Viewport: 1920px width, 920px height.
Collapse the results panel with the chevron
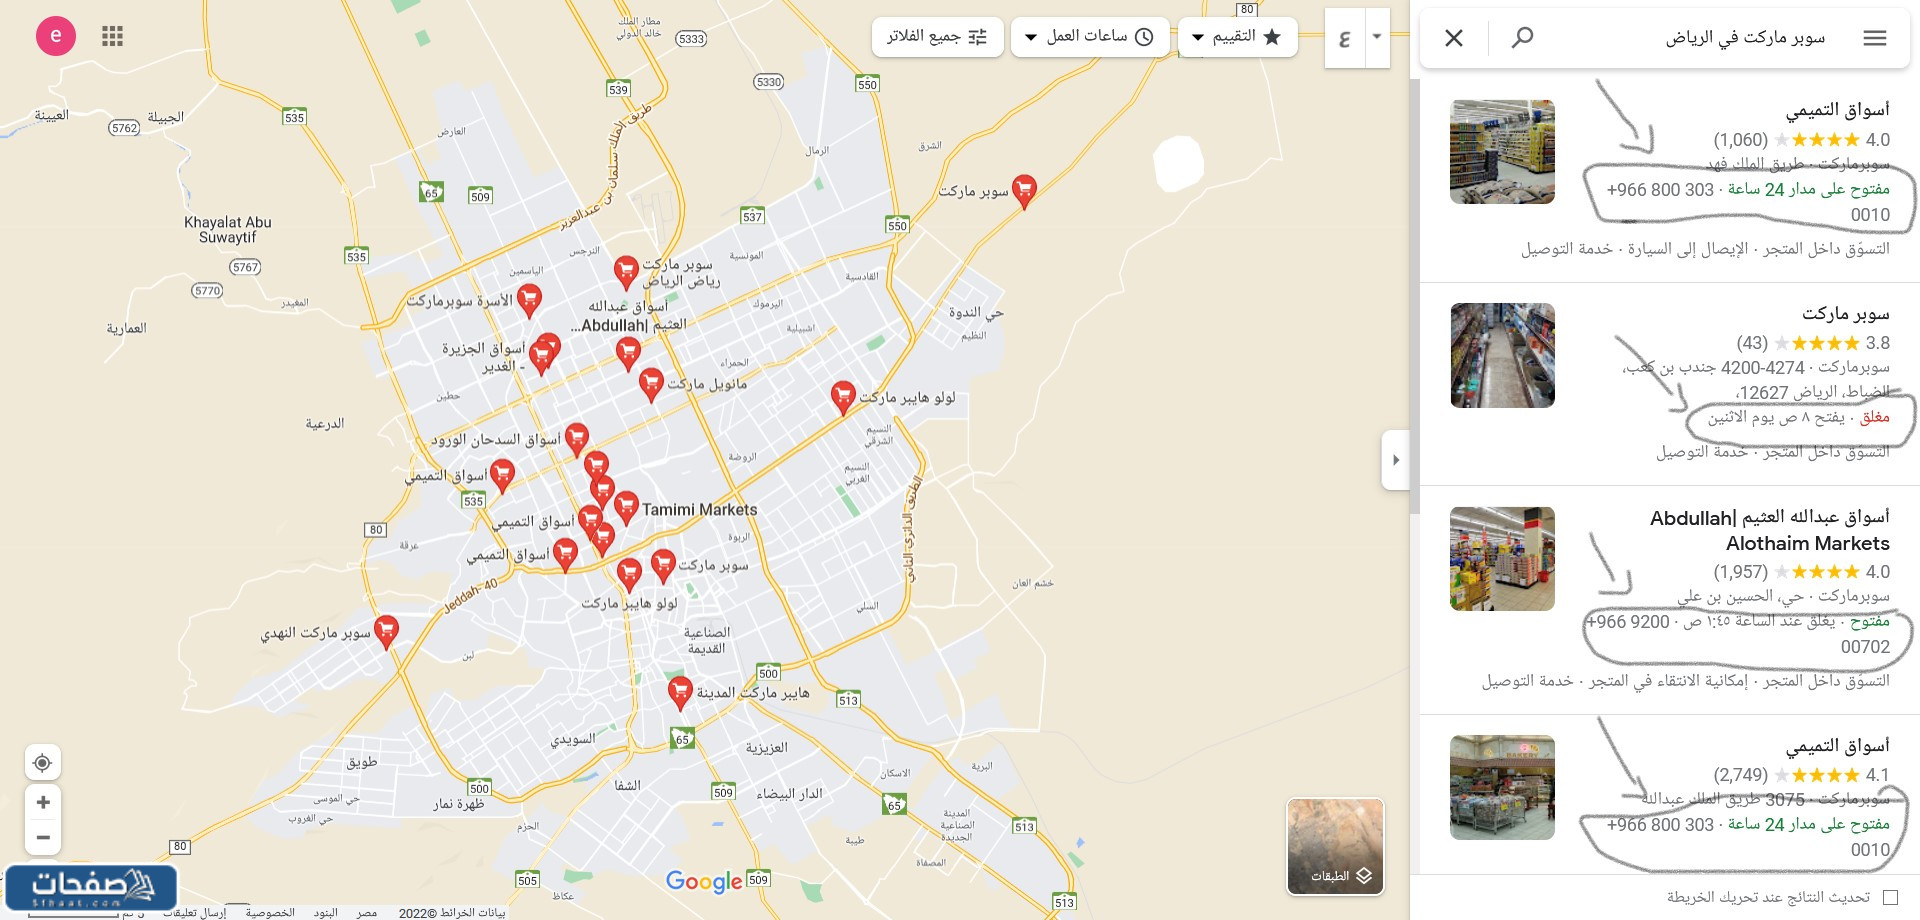(1396, 459)
